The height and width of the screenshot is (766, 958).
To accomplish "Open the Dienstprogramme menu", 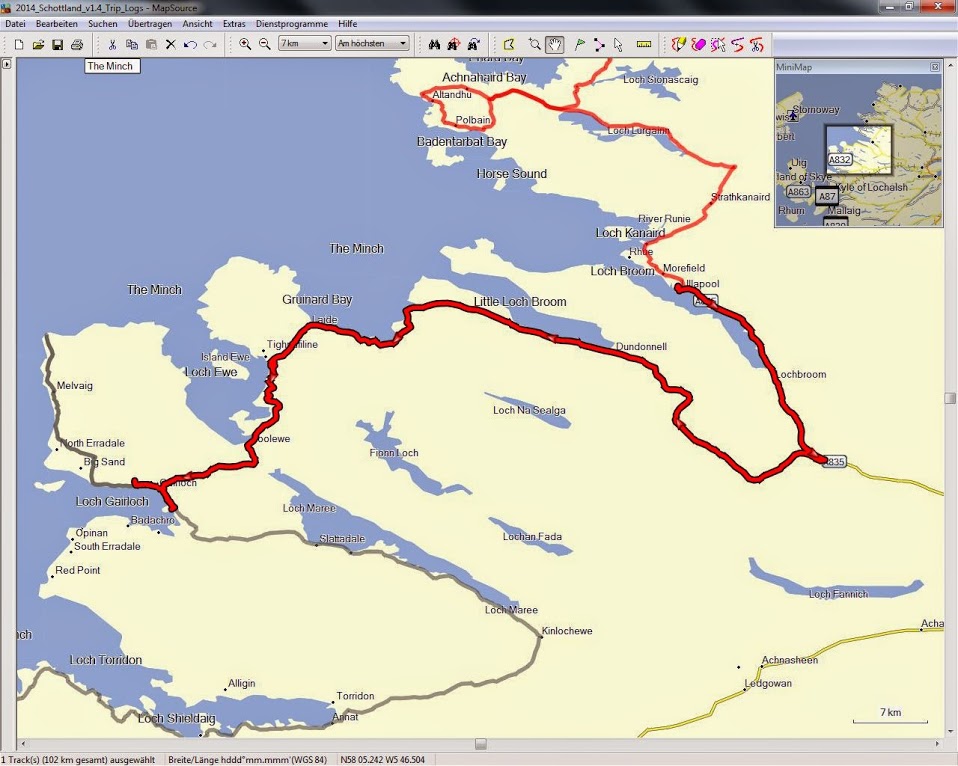I will click(291, 23).
